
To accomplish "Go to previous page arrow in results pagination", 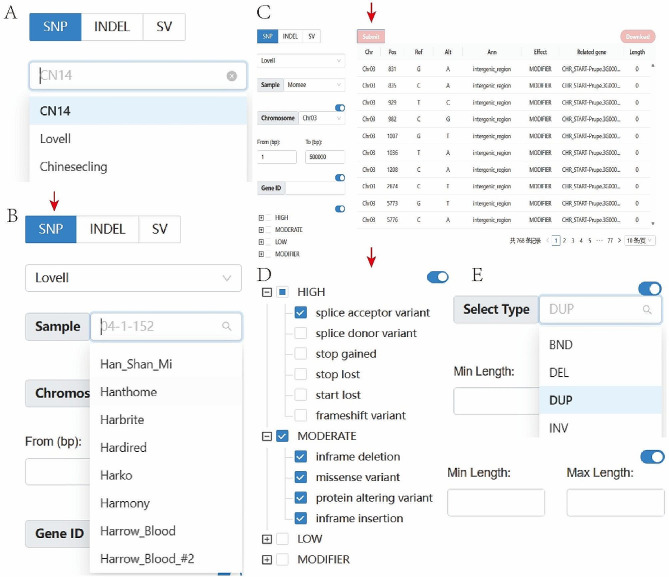I will pyautogui.click(x=548, y=241).
